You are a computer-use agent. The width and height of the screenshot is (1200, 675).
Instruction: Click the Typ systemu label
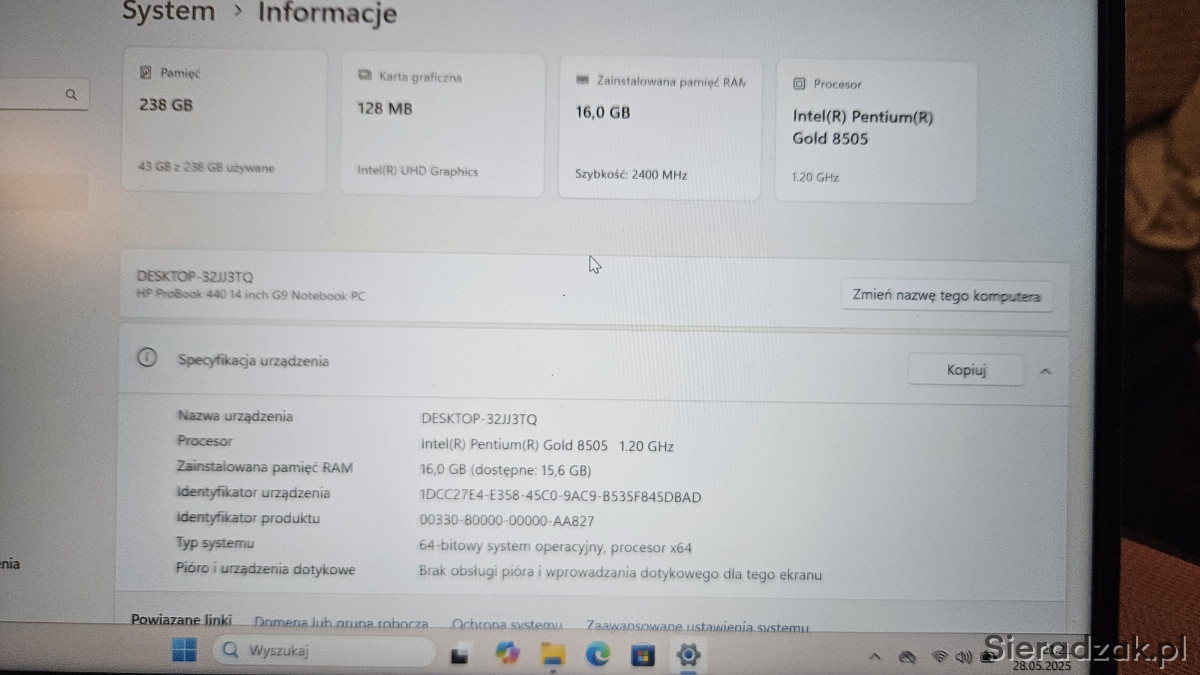pyautogui.click(x=215, y=543)
